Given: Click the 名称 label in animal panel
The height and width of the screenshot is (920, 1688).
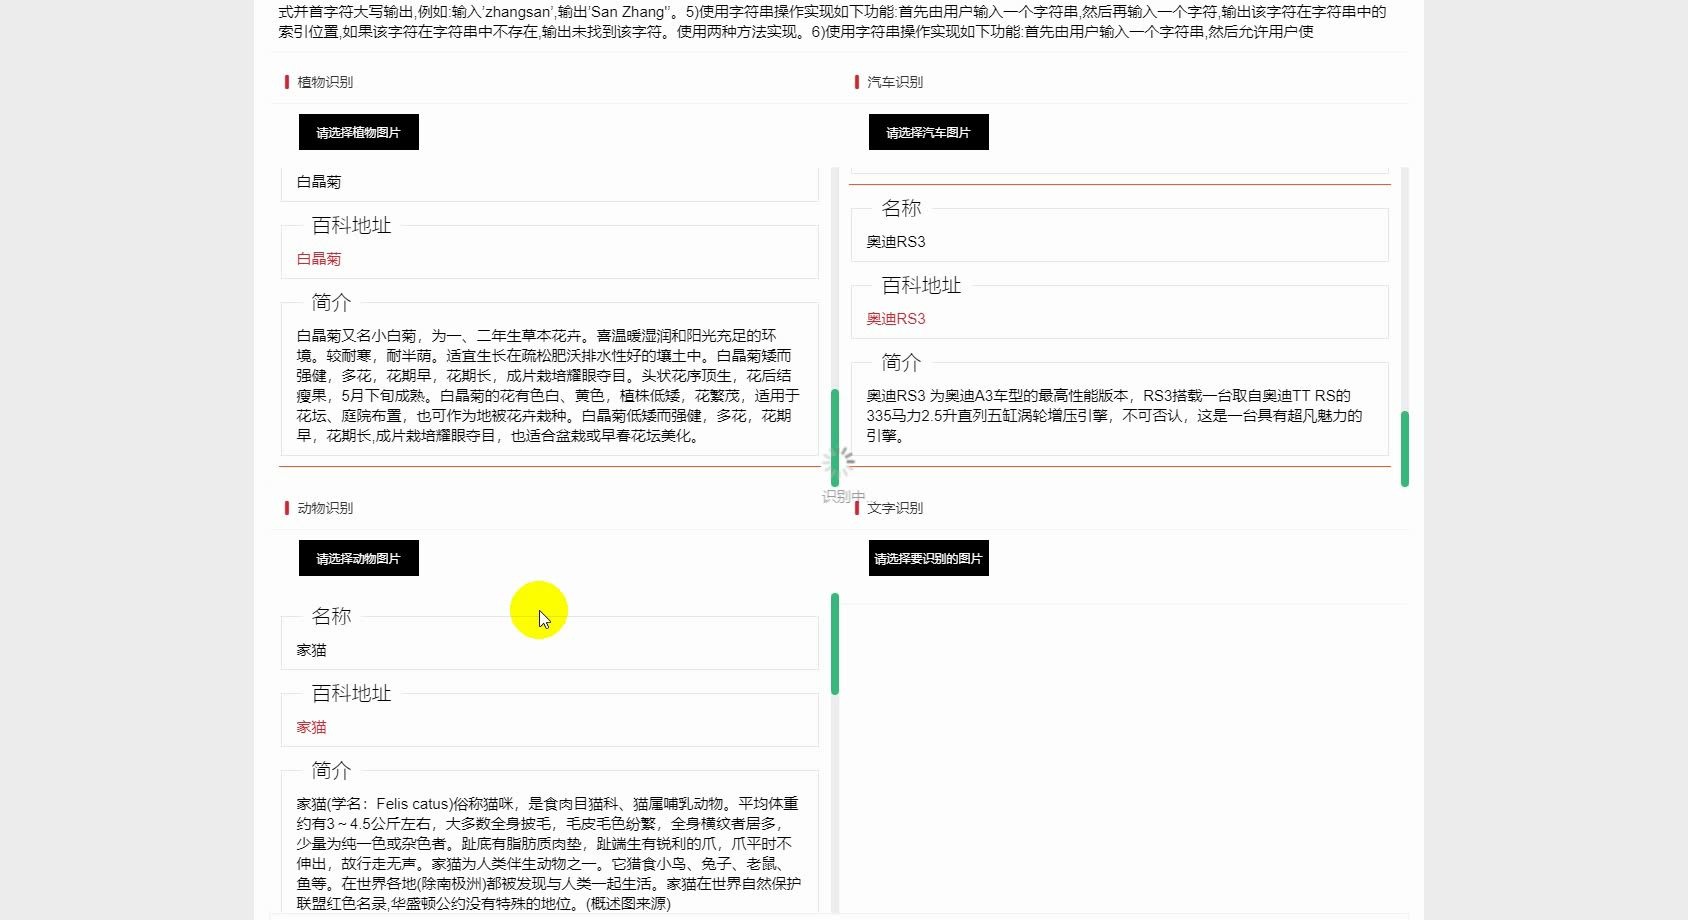Looking at the screenshot, I should [331, 616].
